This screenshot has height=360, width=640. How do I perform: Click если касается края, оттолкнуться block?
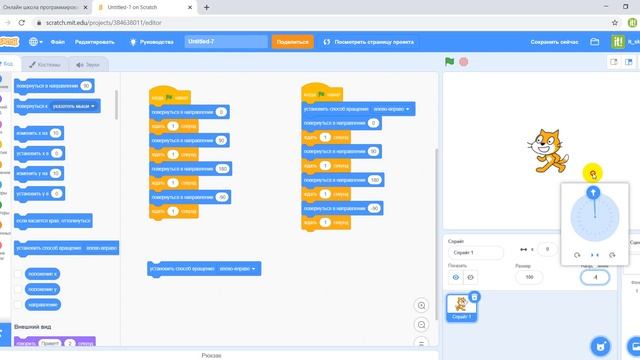(x=53, y=221)
